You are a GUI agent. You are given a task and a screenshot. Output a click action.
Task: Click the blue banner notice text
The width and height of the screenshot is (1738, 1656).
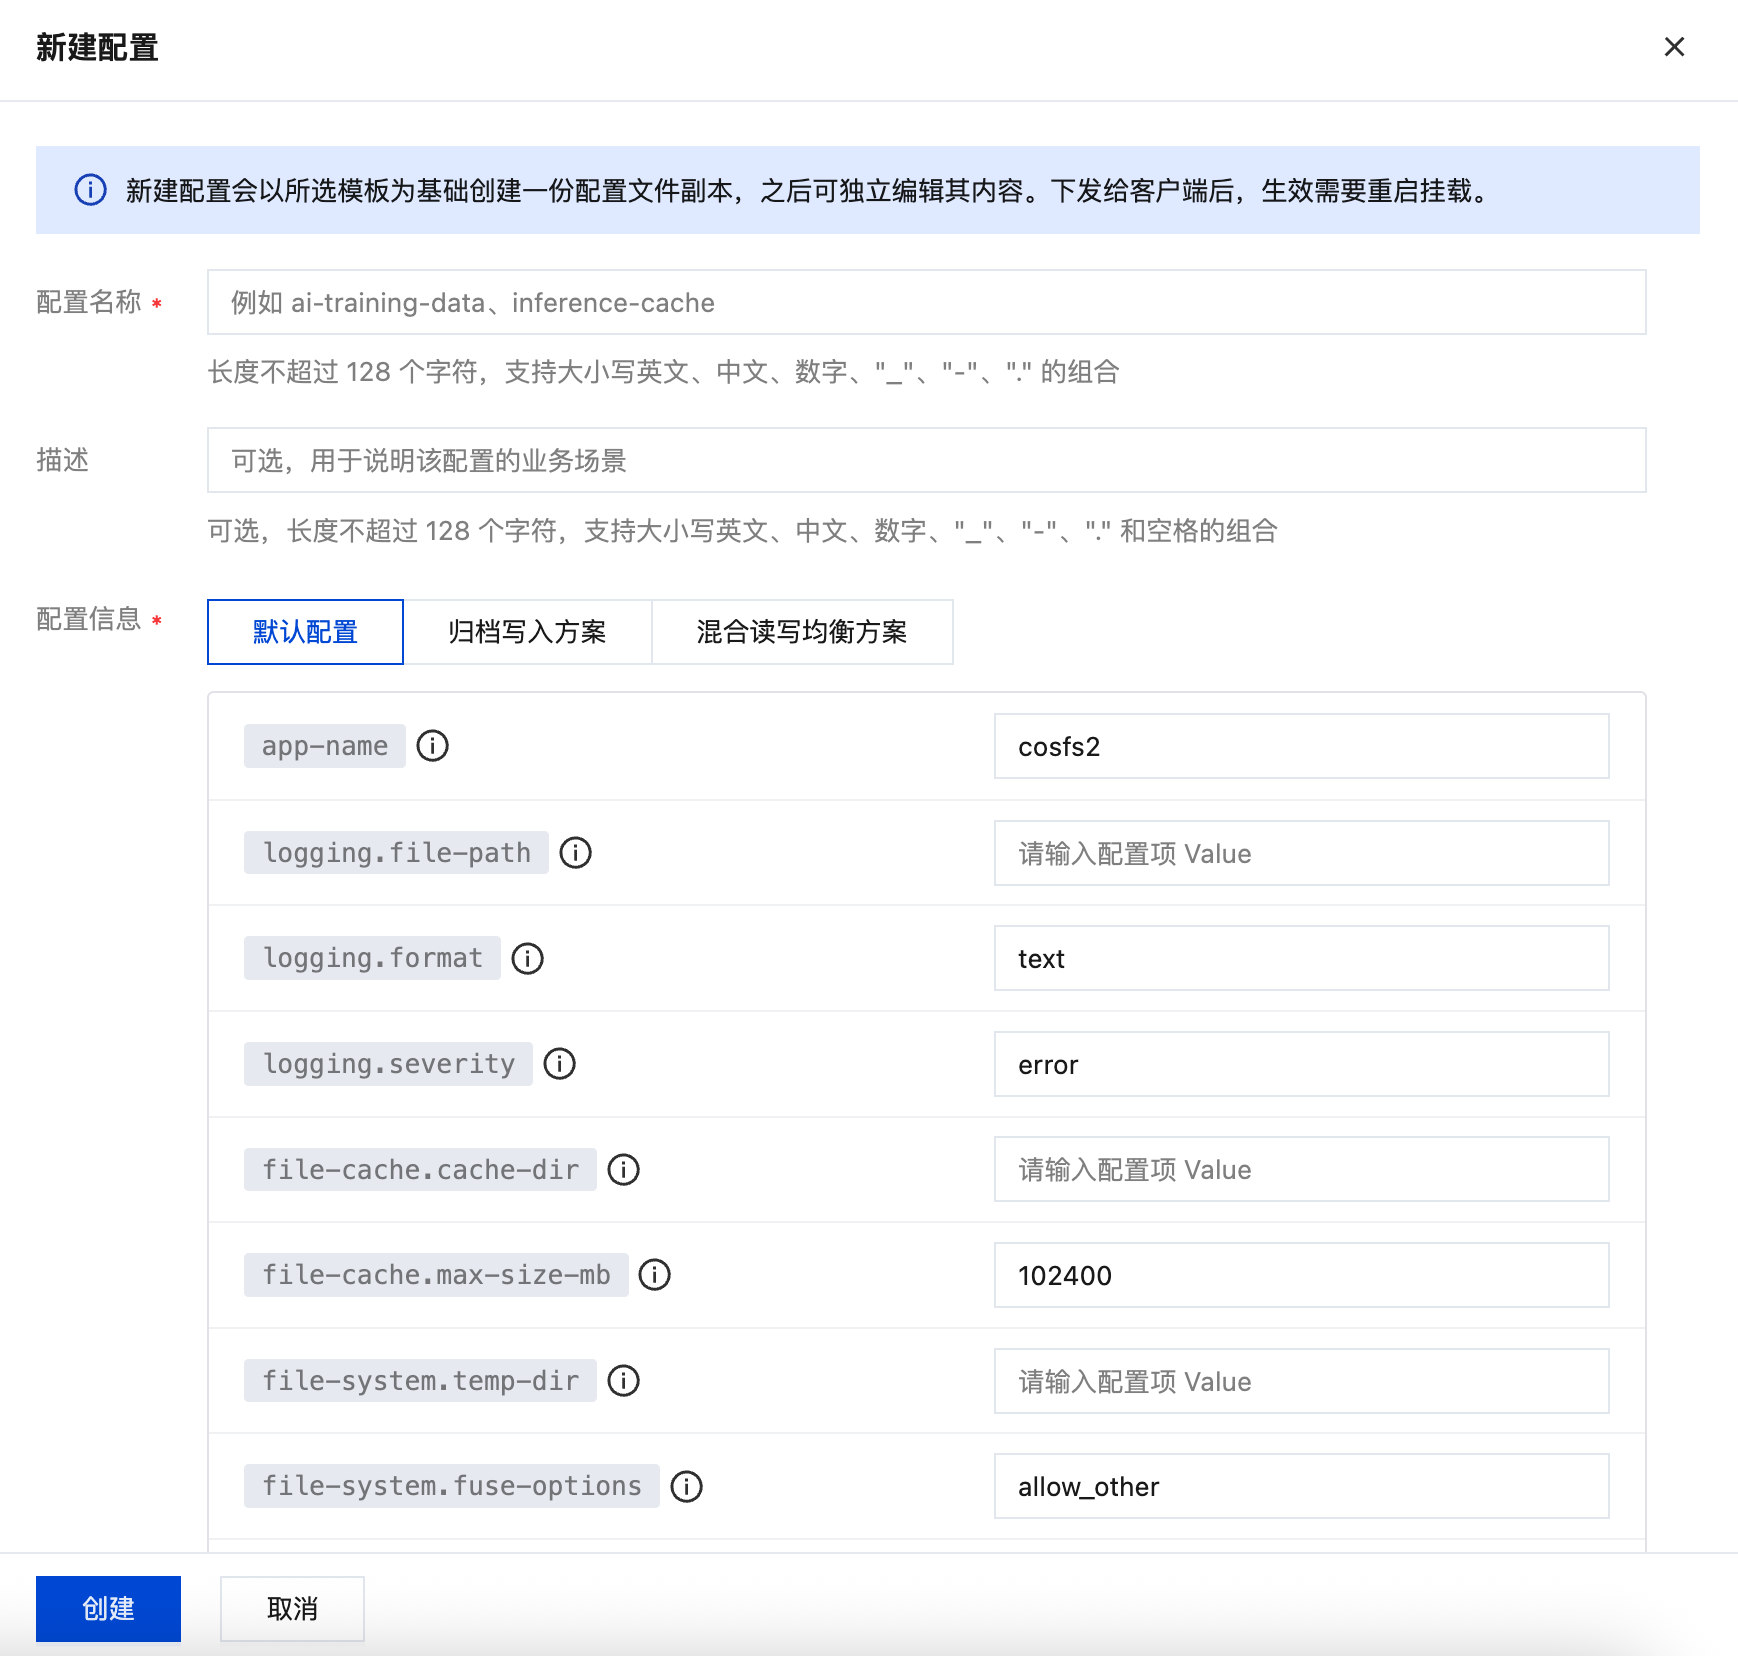tap(810, 190)
